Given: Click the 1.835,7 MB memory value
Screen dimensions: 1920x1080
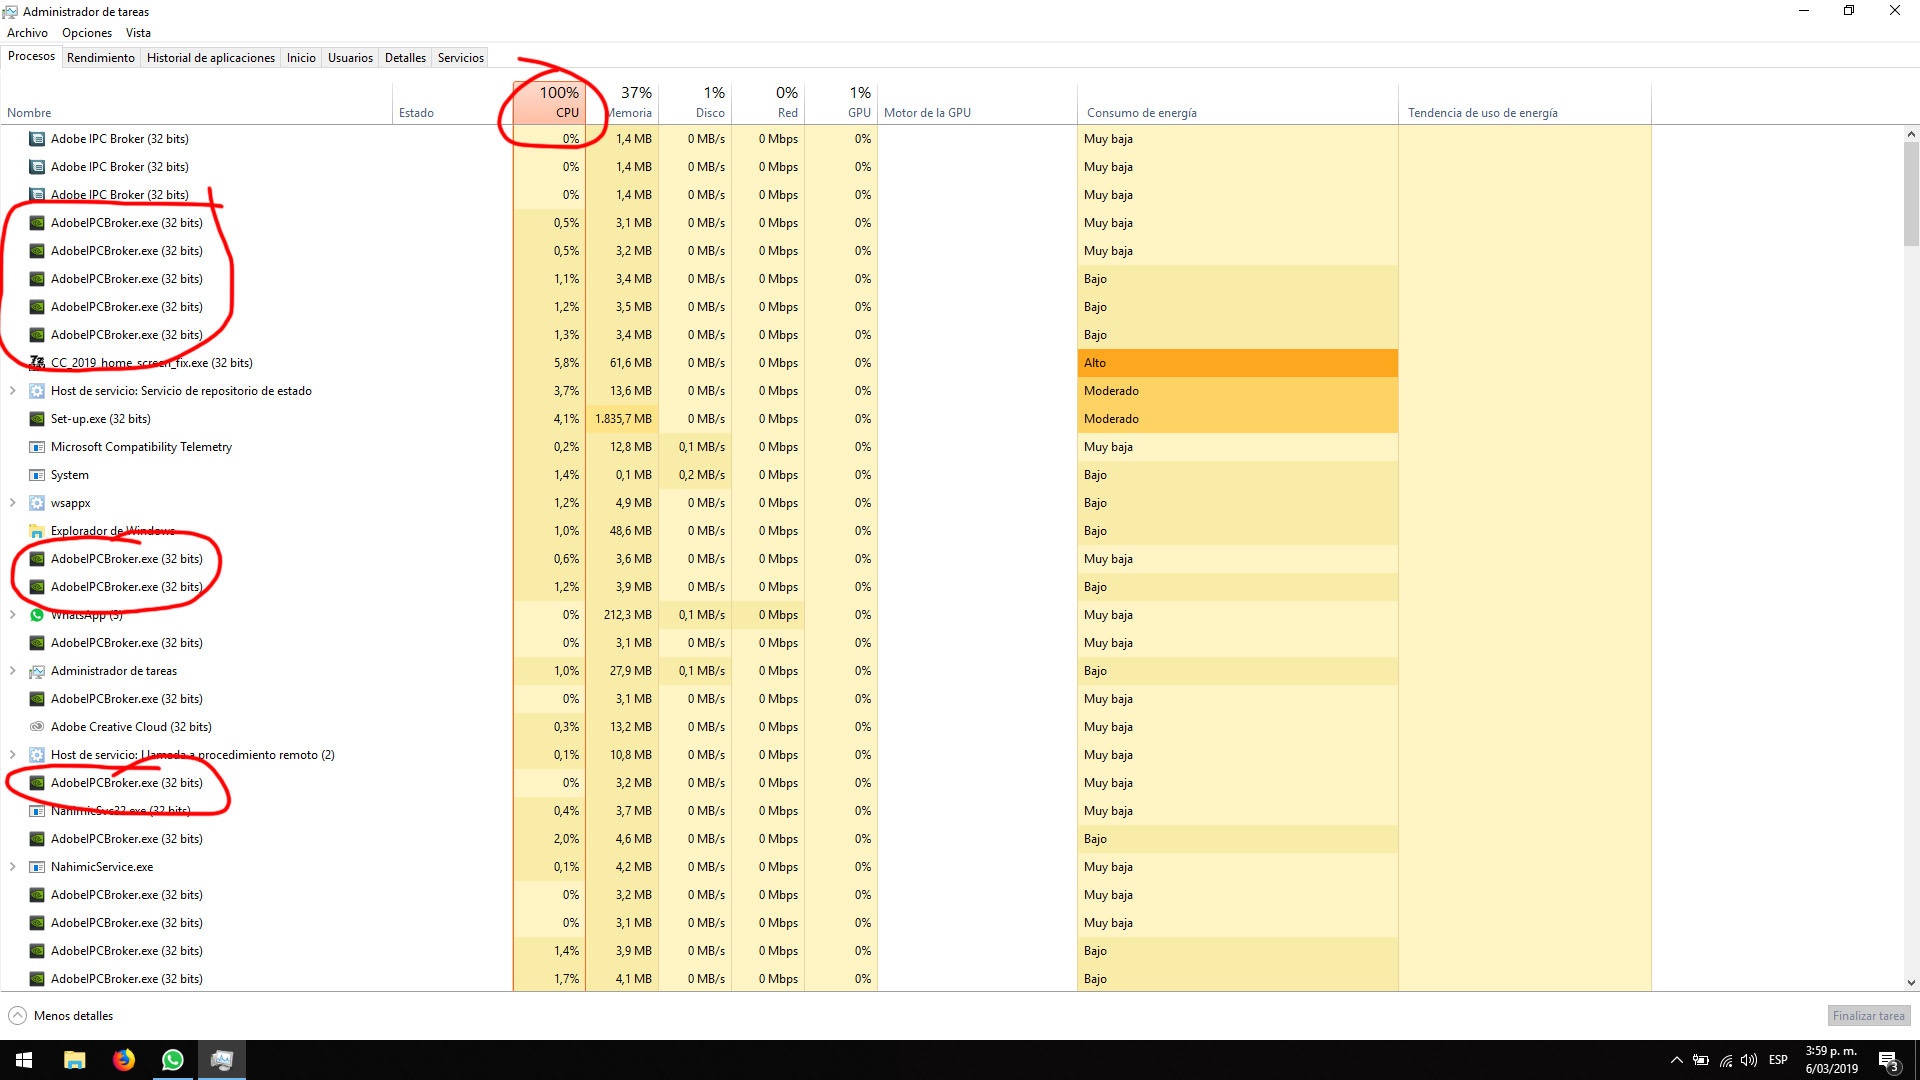Looking at the screenshot, I should (x=622, y=419).
